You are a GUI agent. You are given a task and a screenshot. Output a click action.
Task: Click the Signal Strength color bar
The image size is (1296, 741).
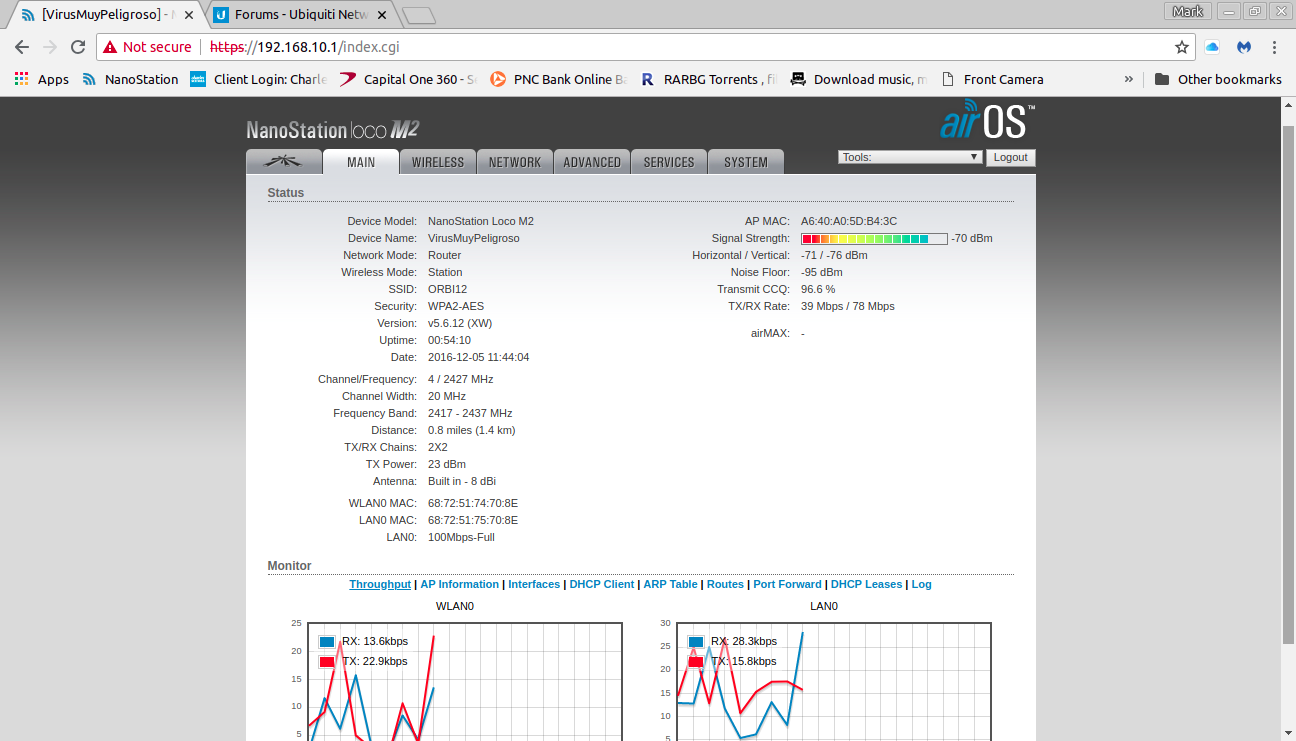[x=874, y=239]
